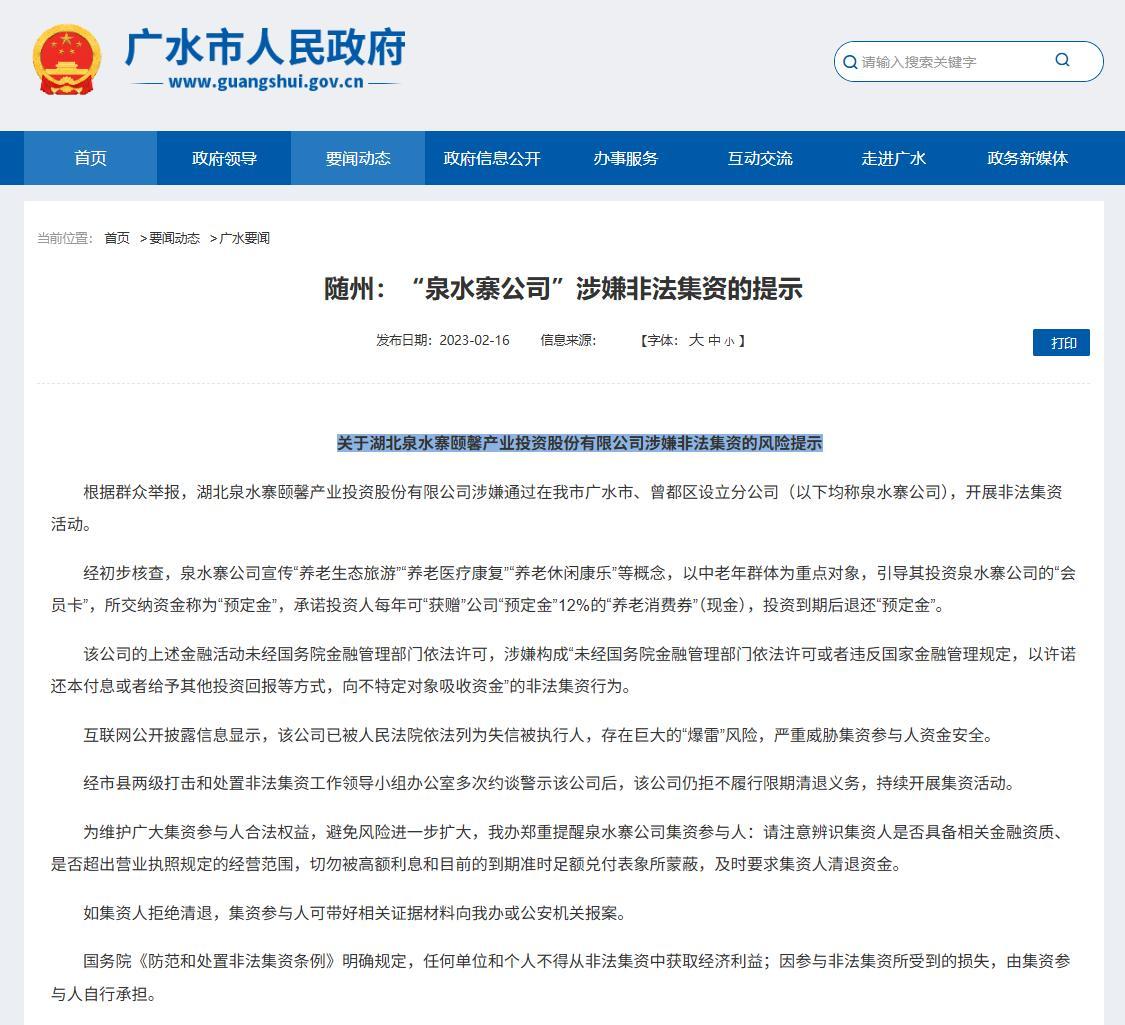Viewport: 1125px width, 1025px height.
Task: Select the 政务新媒体 navigation item
Action: pyautogui.click(x=1028, y=158)
